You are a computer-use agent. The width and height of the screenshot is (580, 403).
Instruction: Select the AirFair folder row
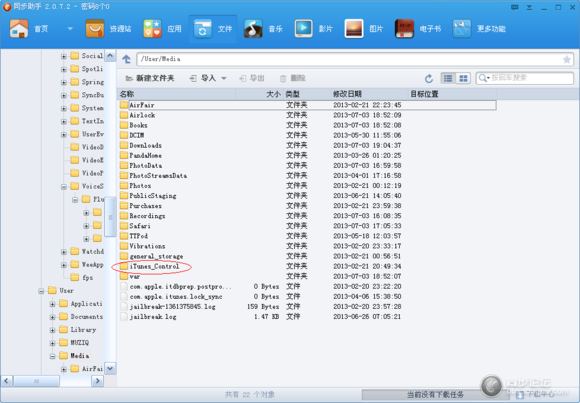tap(307, 105)
